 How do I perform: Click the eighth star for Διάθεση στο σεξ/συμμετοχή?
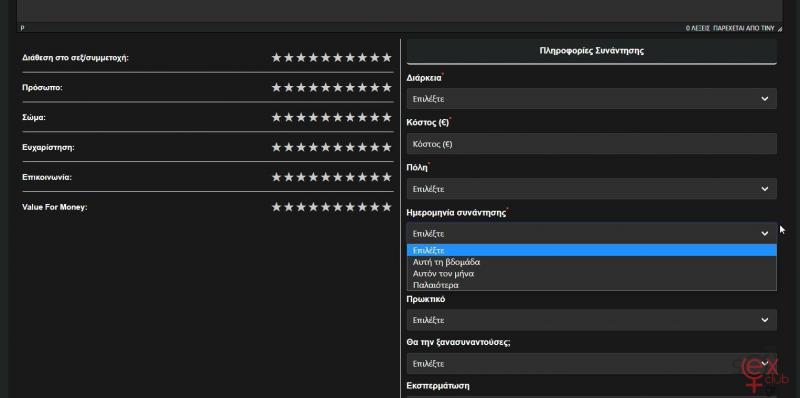pos(362,57)
